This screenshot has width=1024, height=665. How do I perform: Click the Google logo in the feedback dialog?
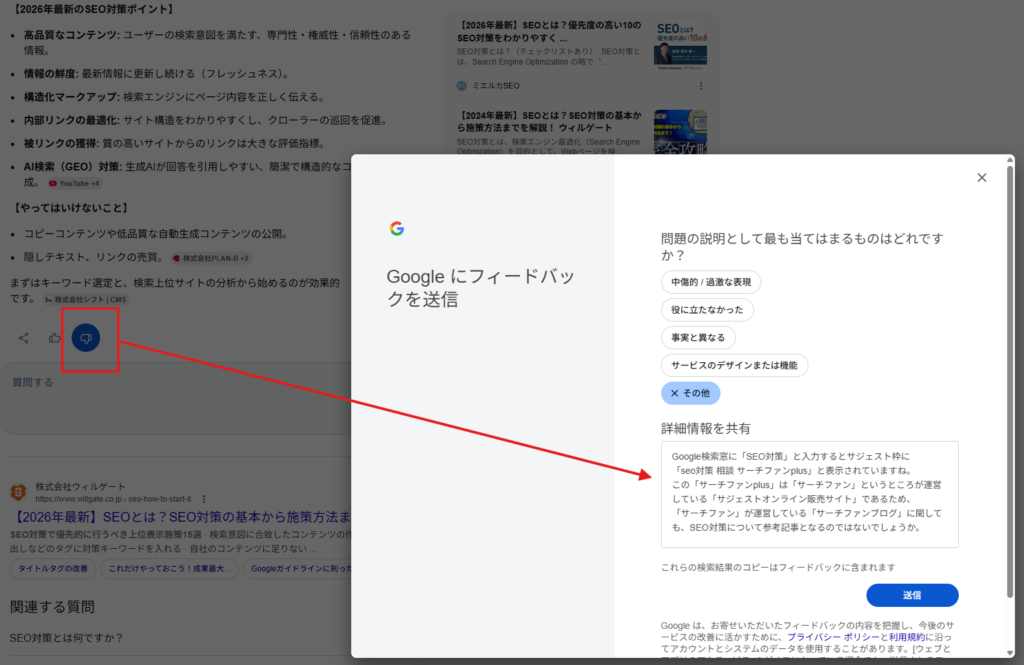point(397,227)
